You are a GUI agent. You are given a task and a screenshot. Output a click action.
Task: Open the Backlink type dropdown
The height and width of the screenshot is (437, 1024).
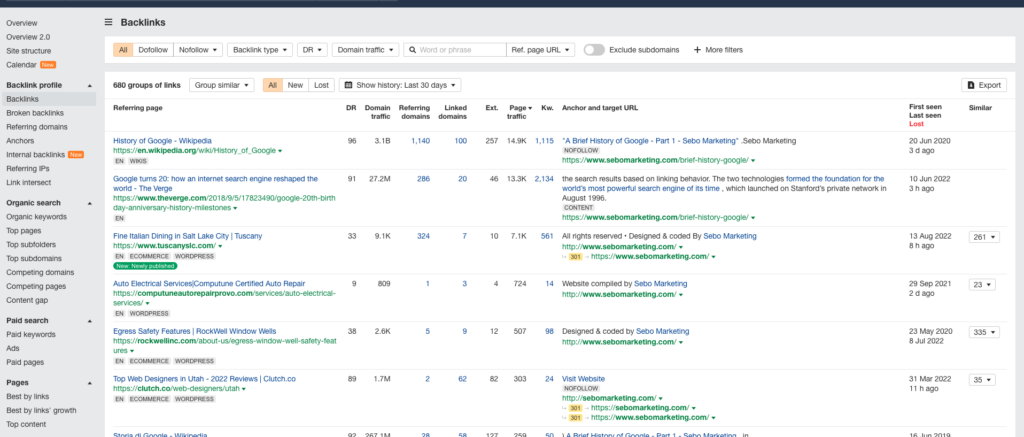tap(260, 50)
